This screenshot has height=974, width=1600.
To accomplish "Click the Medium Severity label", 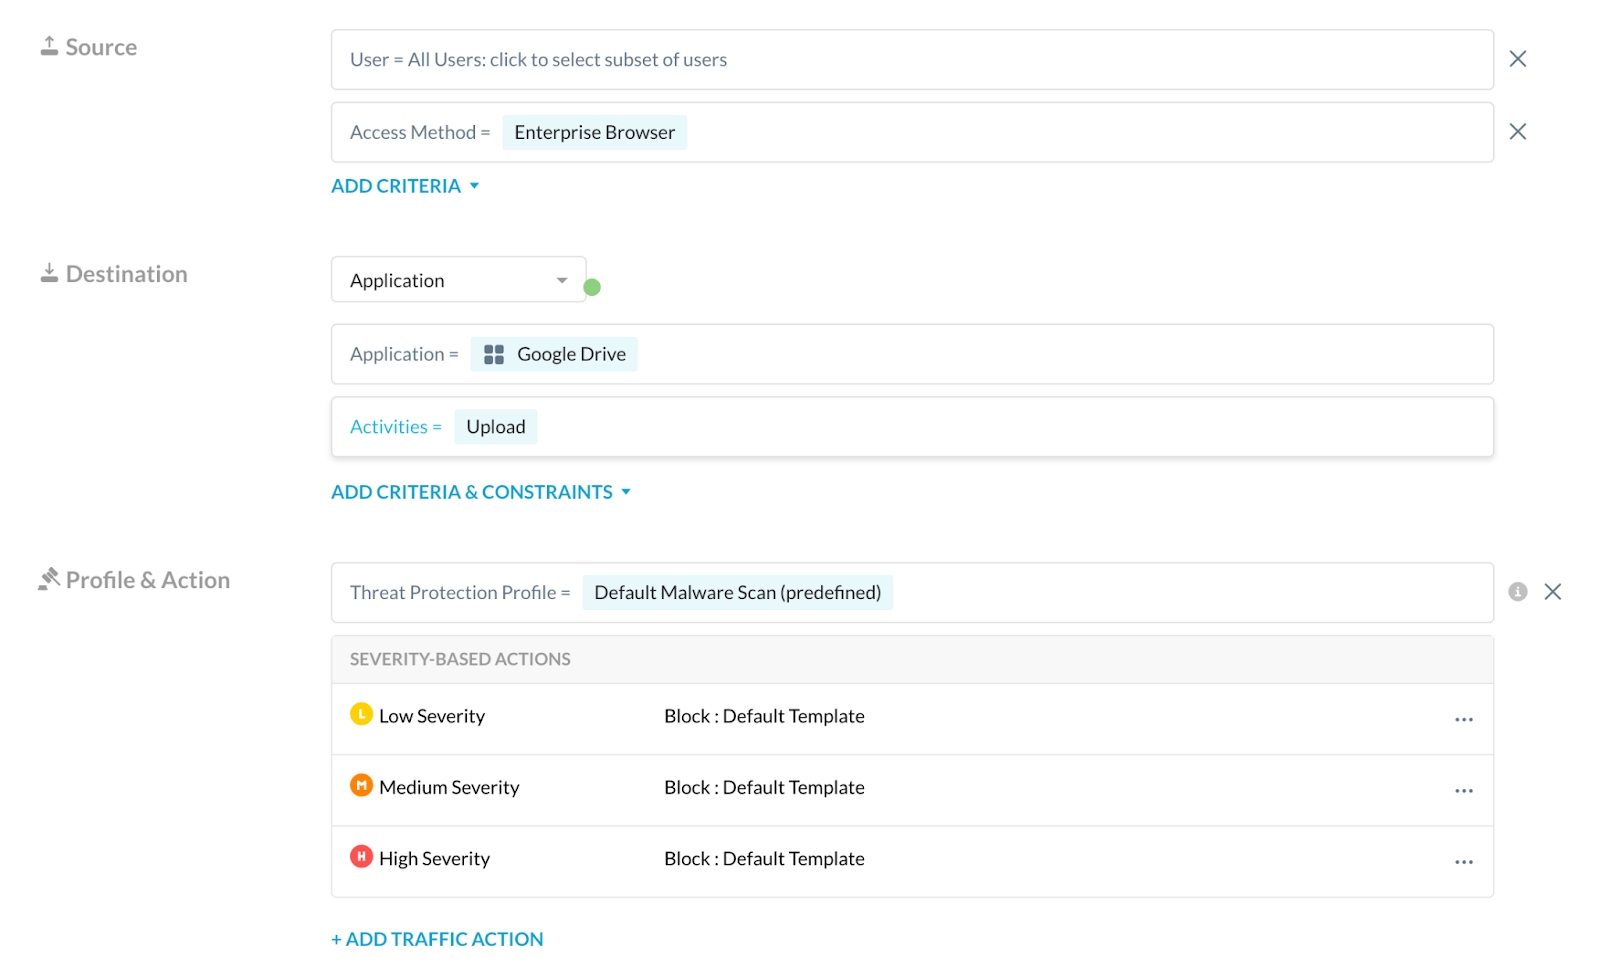I will tap(449, 787).
